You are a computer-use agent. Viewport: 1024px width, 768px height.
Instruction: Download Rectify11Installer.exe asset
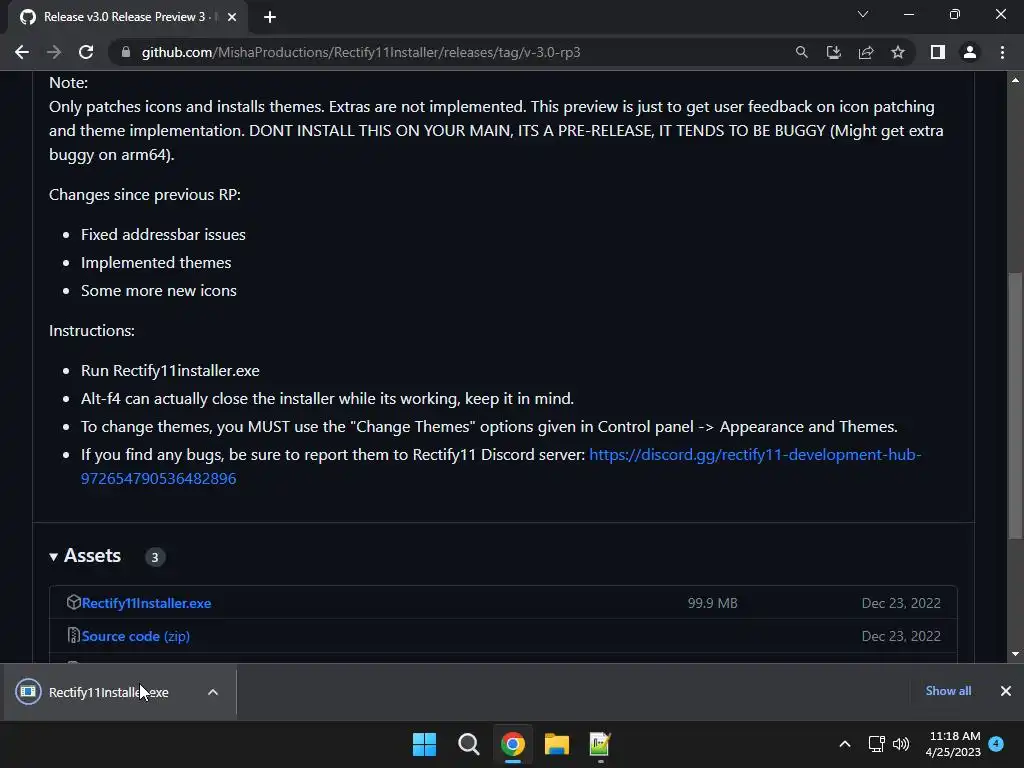coord(146,603)
